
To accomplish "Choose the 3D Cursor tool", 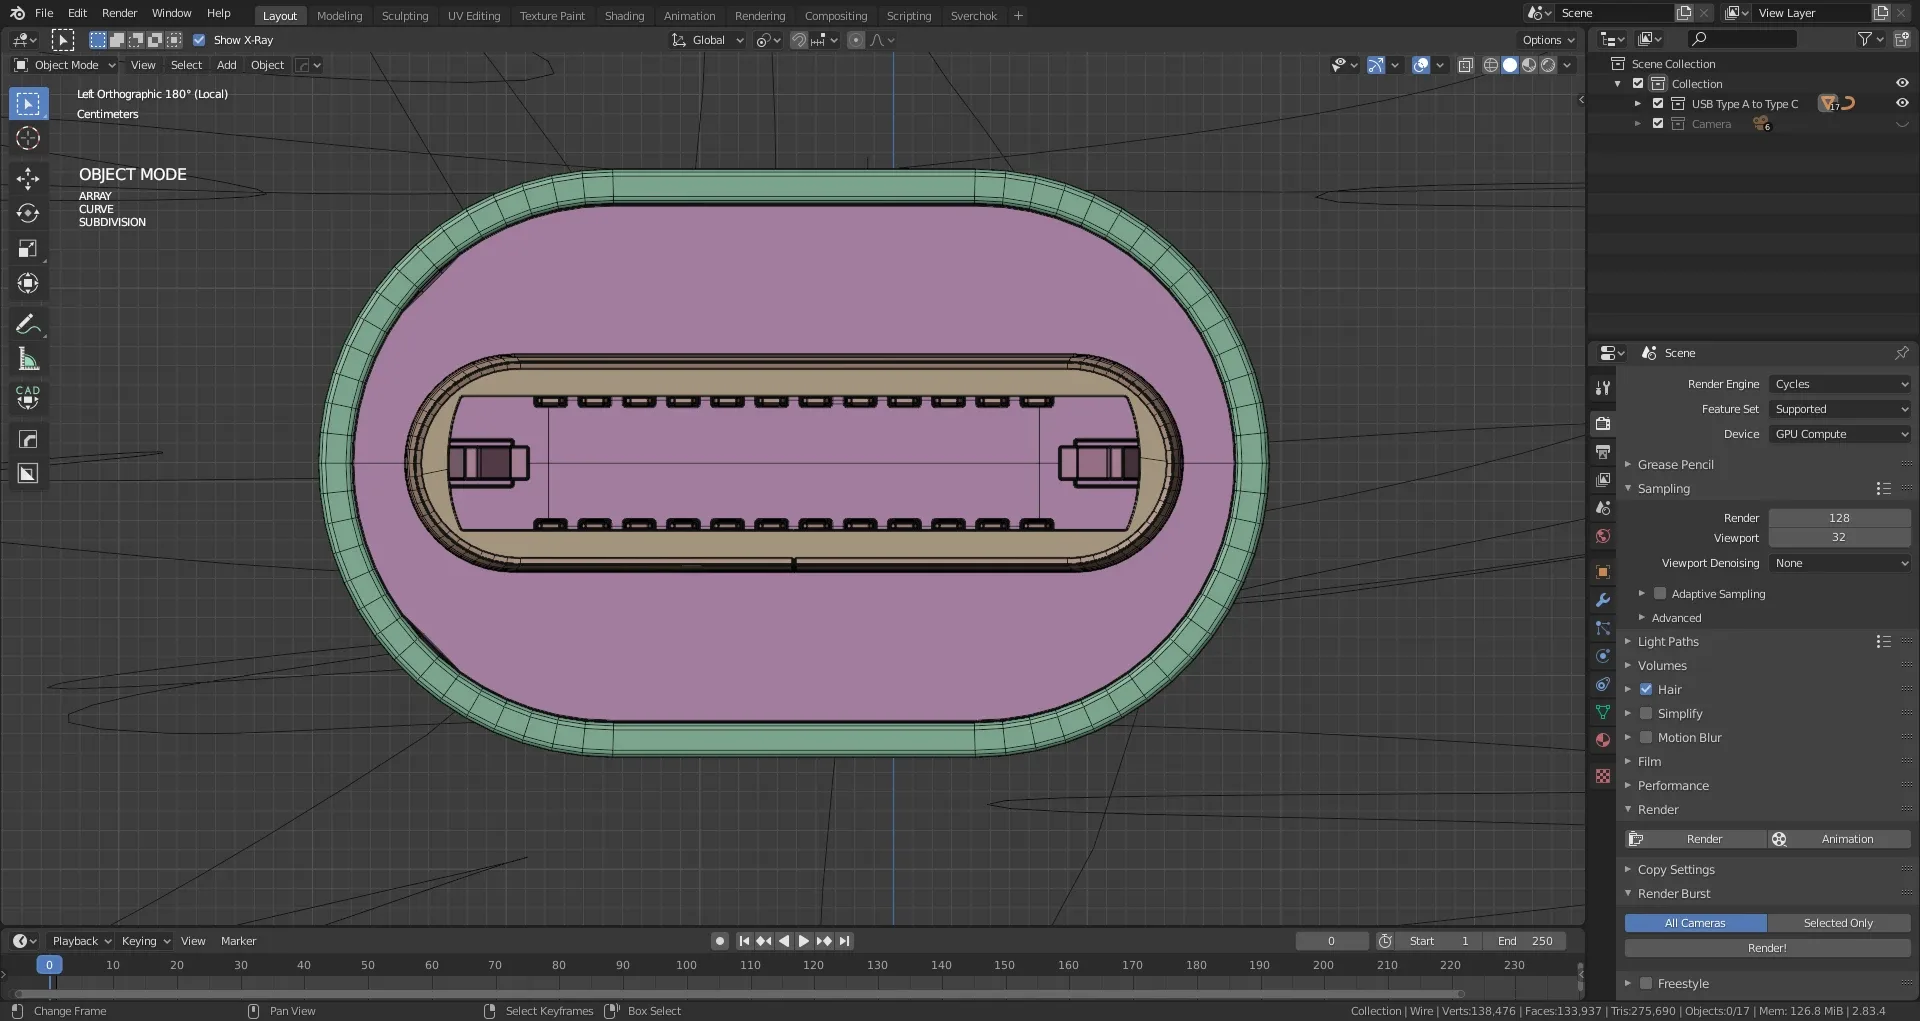I will (x=28, y=138).
